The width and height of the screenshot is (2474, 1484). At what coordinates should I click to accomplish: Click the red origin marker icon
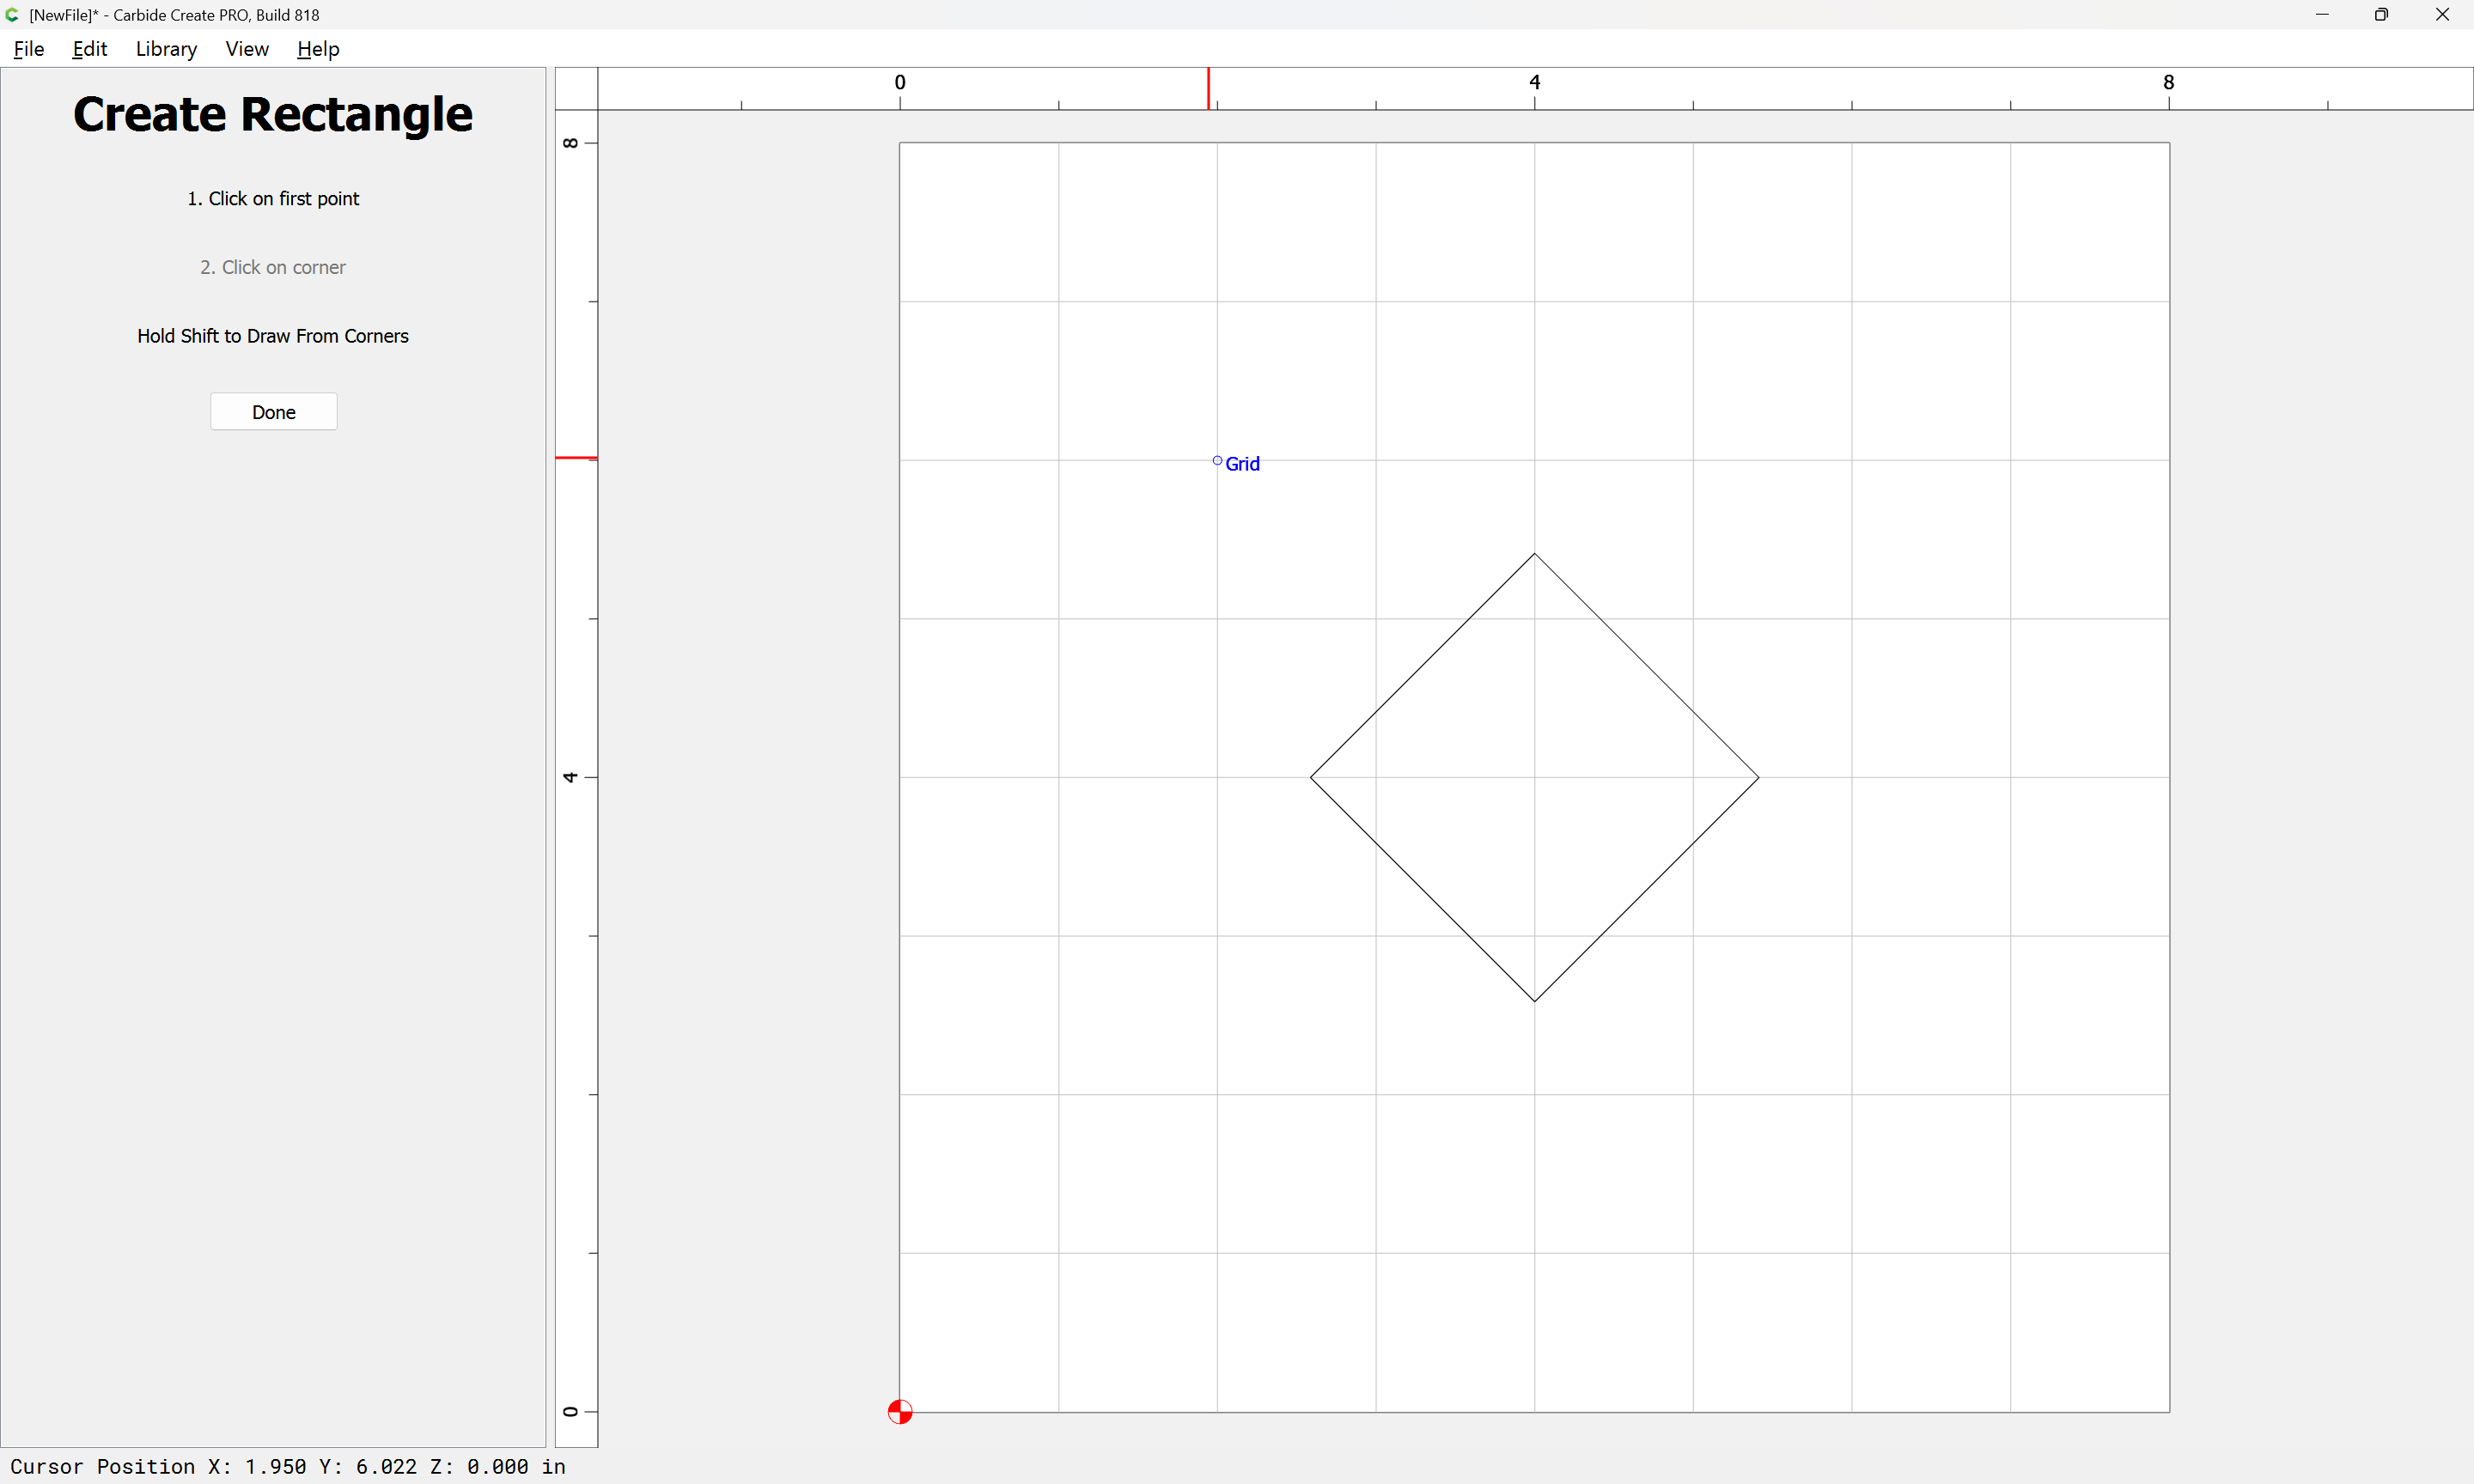(900, 1411)
